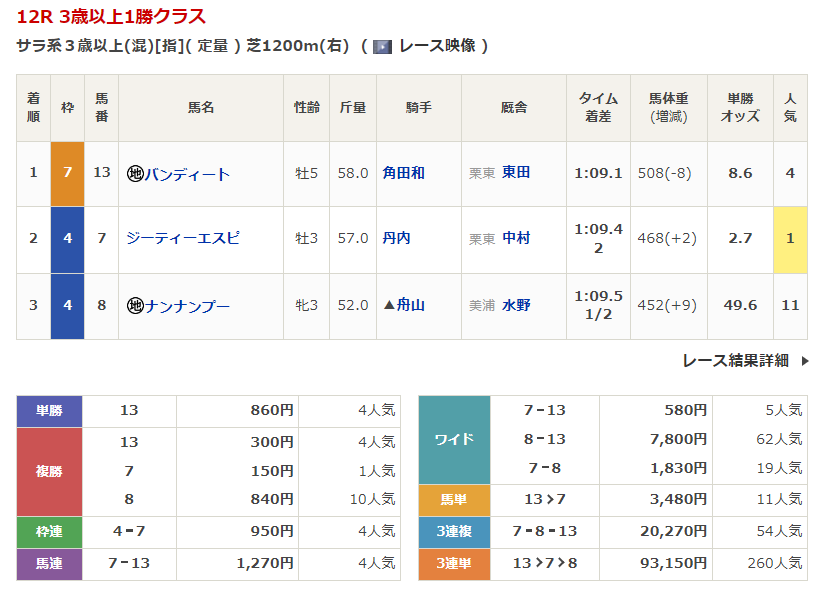Viewport: 823px width, 590px height.
Task: Click the triangle mark before jockey 舟山
Action: point(389,305)
